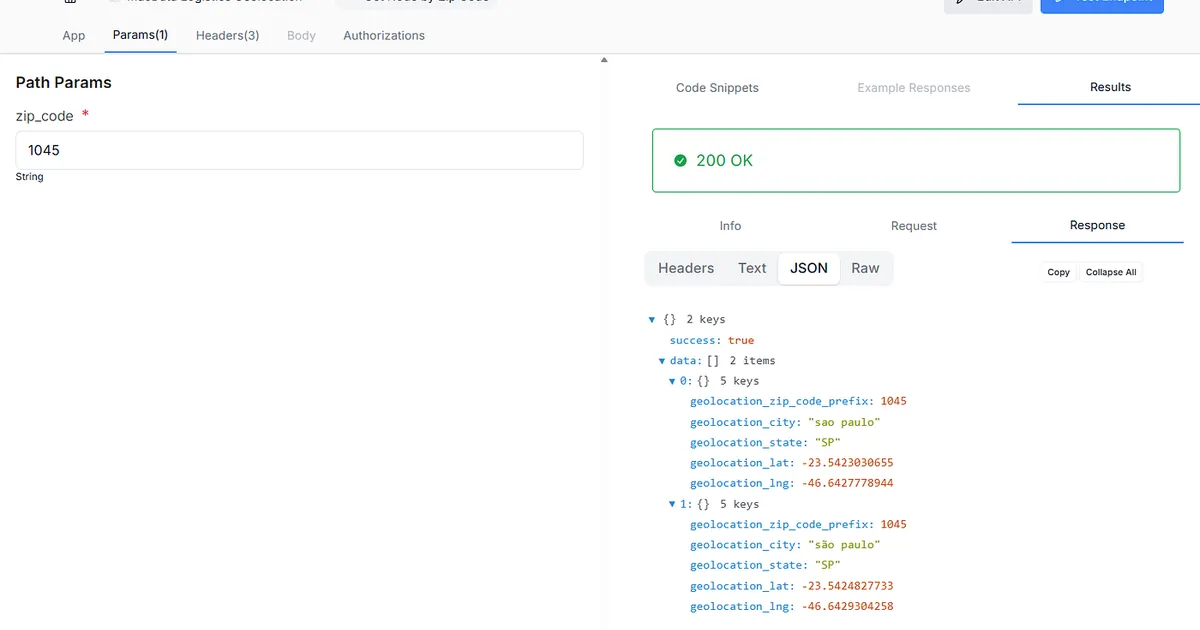Click zip code prefix 1045 in item 1
Image resolution: width=1200 pixels, height=630 pixels.
pyautogui.click(x=893, y=524)
